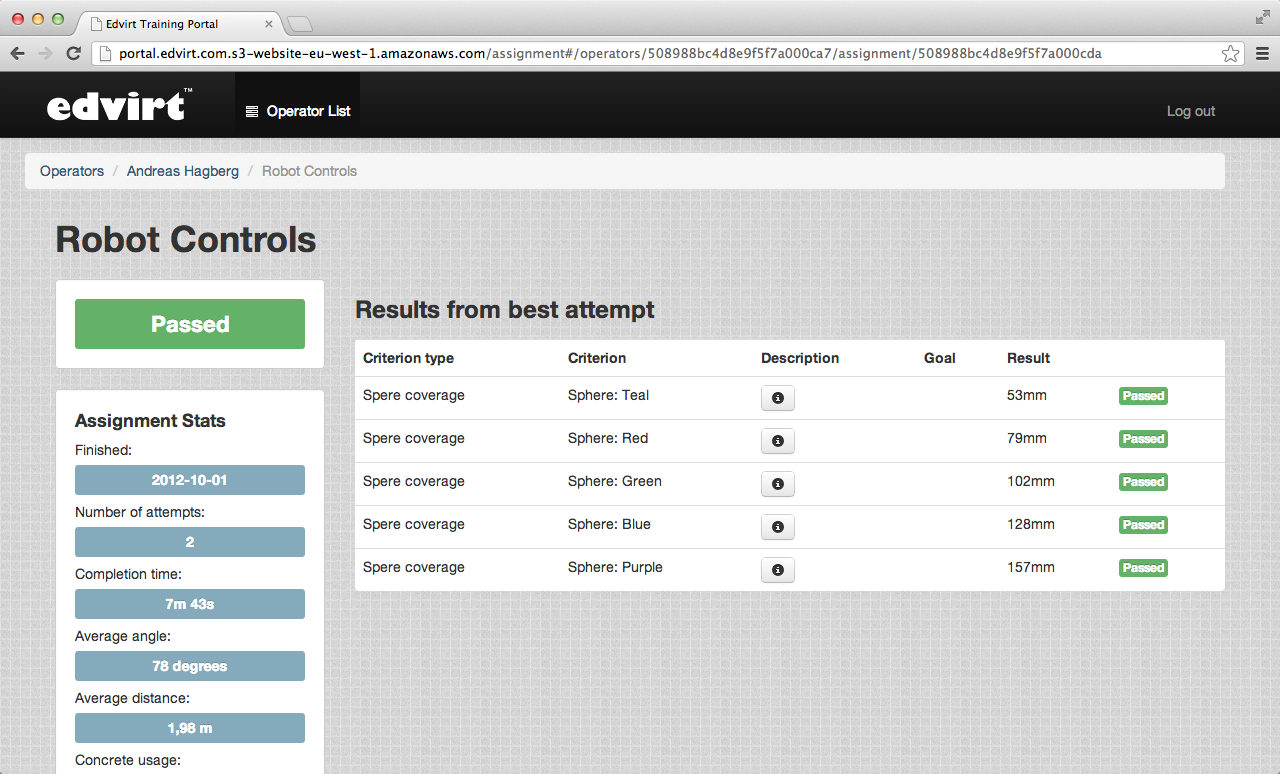Reload the page with refresh icon
1280x774 pixels.
[x=73, y=53]
